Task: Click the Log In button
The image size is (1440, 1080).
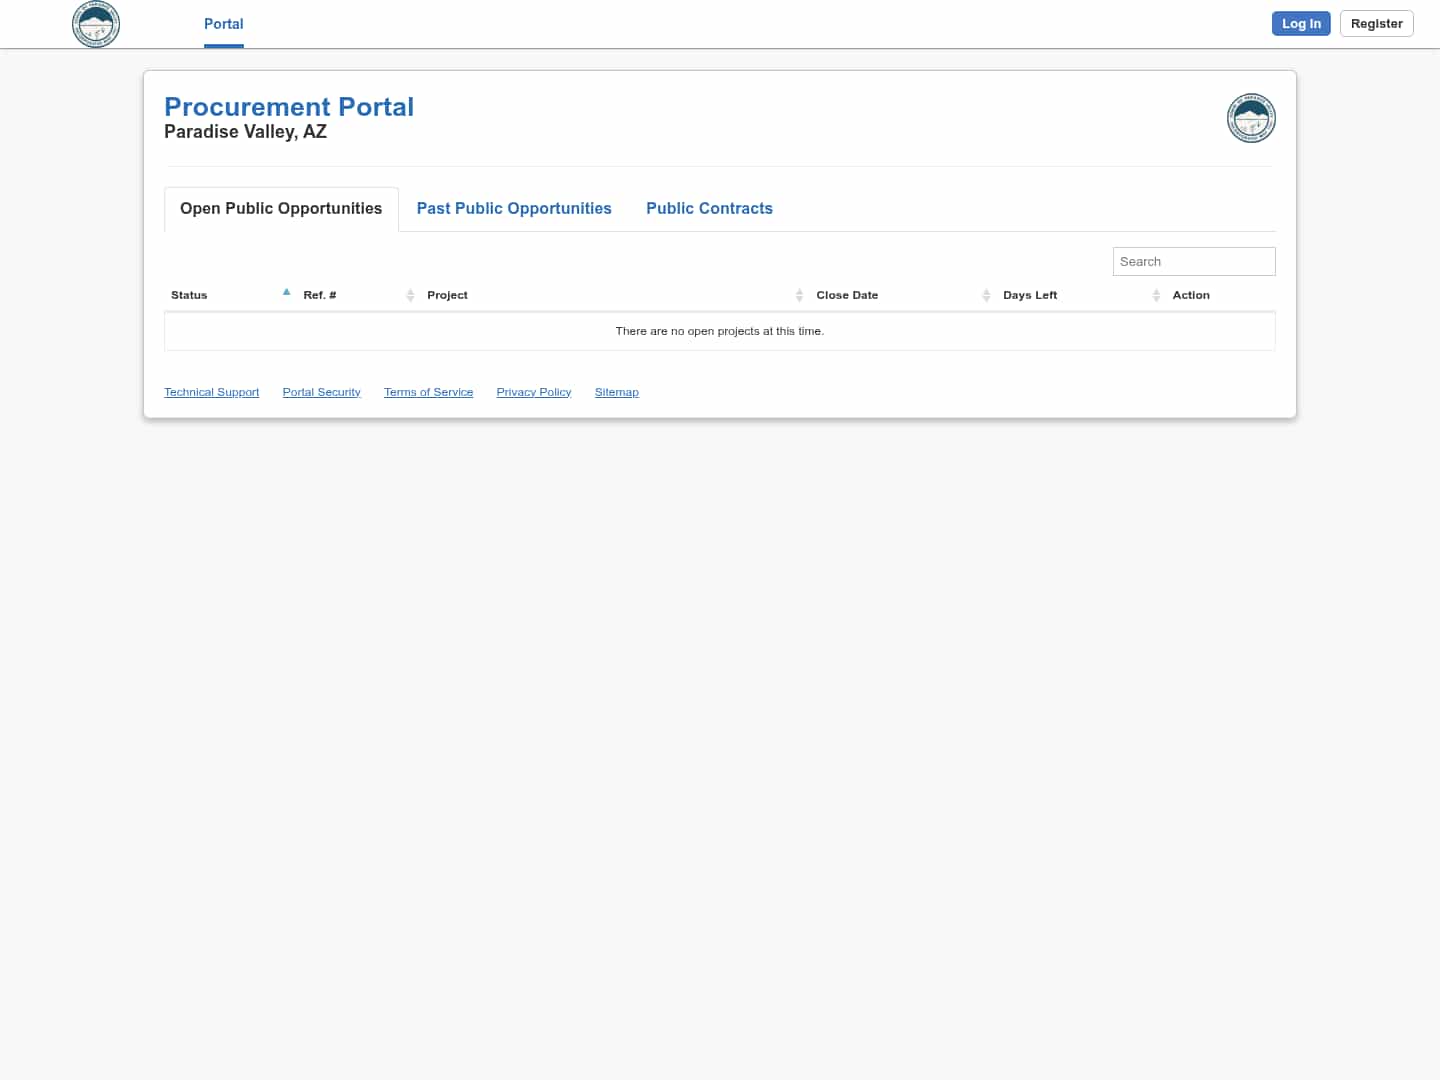Action: tap(1301, 23)
